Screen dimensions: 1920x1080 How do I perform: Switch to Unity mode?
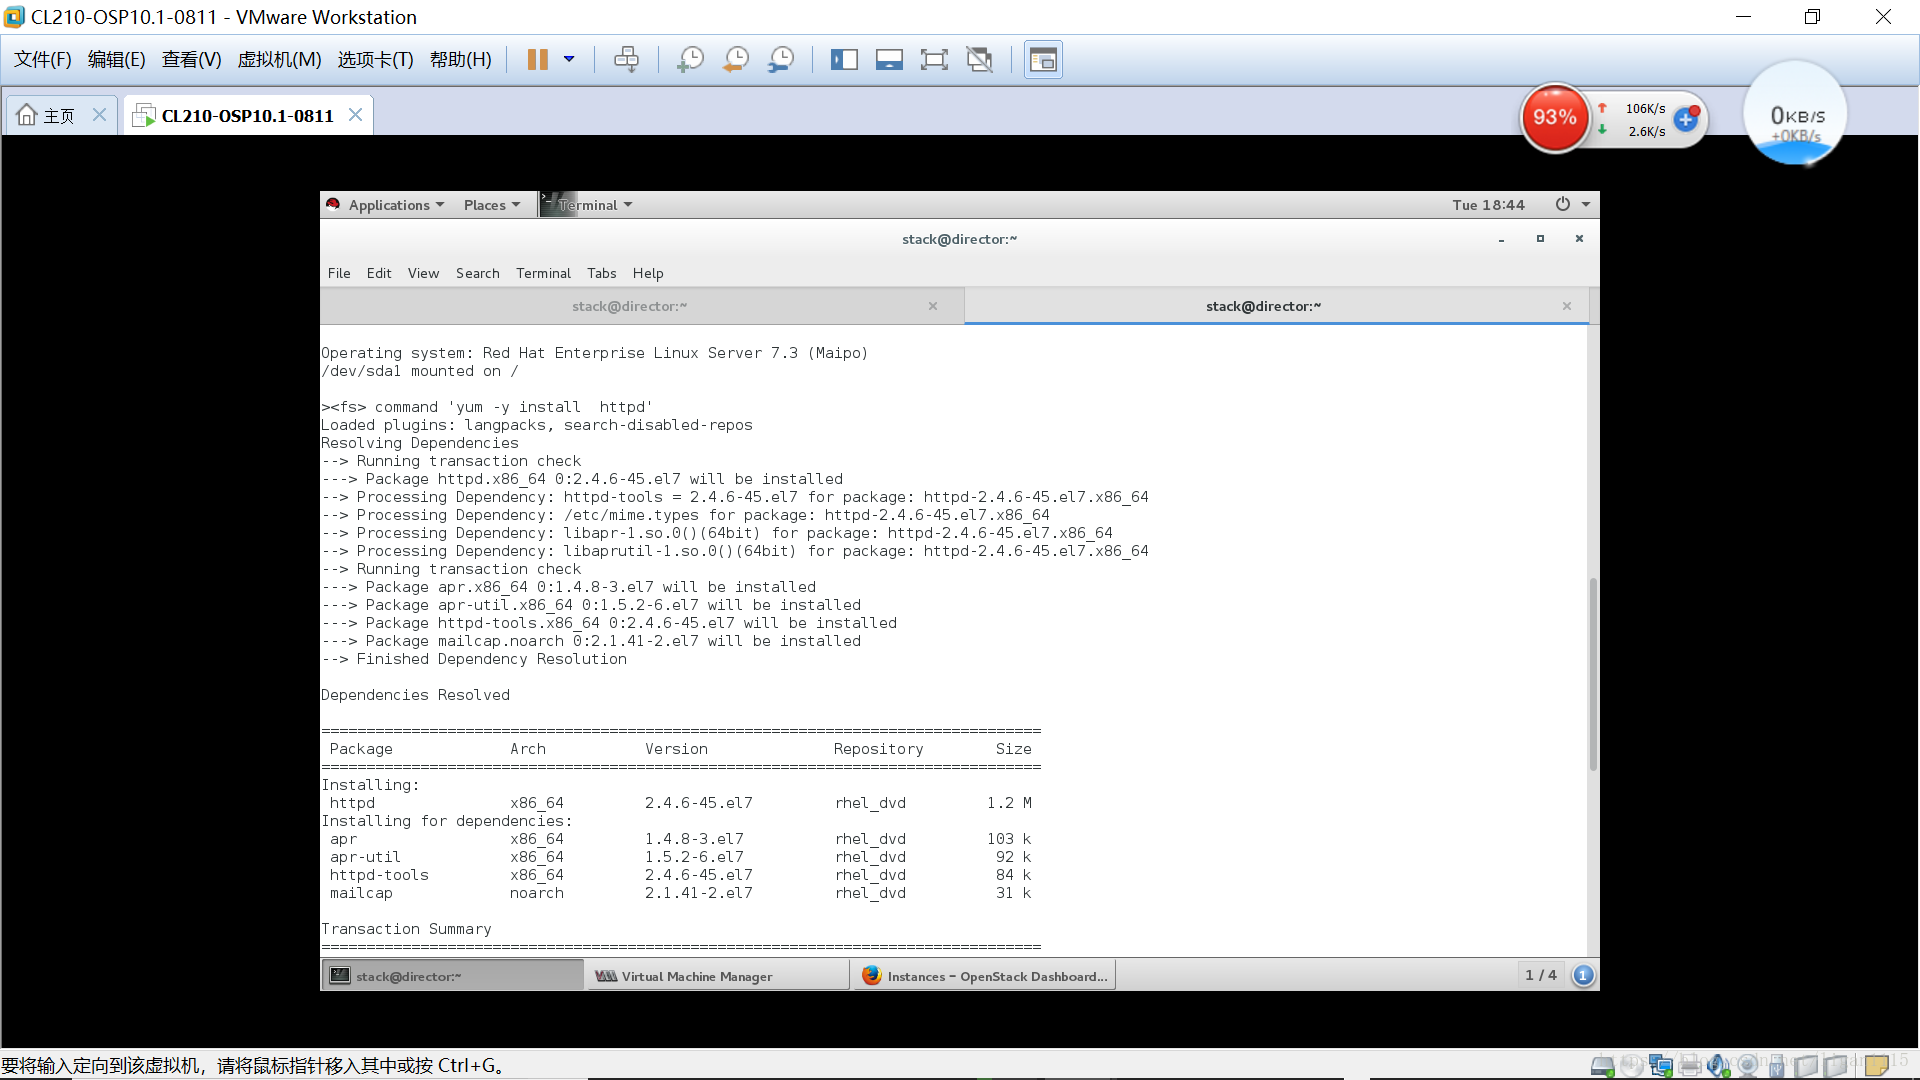coord(979,60)
